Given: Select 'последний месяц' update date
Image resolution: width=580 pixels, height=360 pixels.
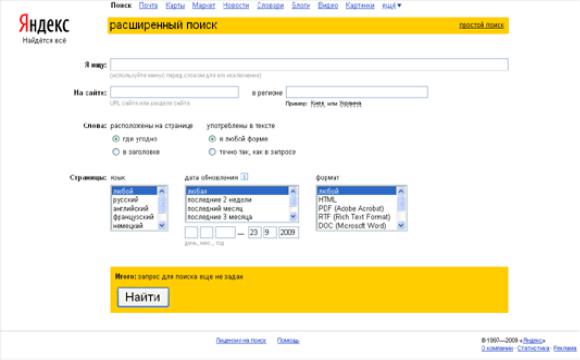Looking at the screenshot, I should (x=237, y=208).
